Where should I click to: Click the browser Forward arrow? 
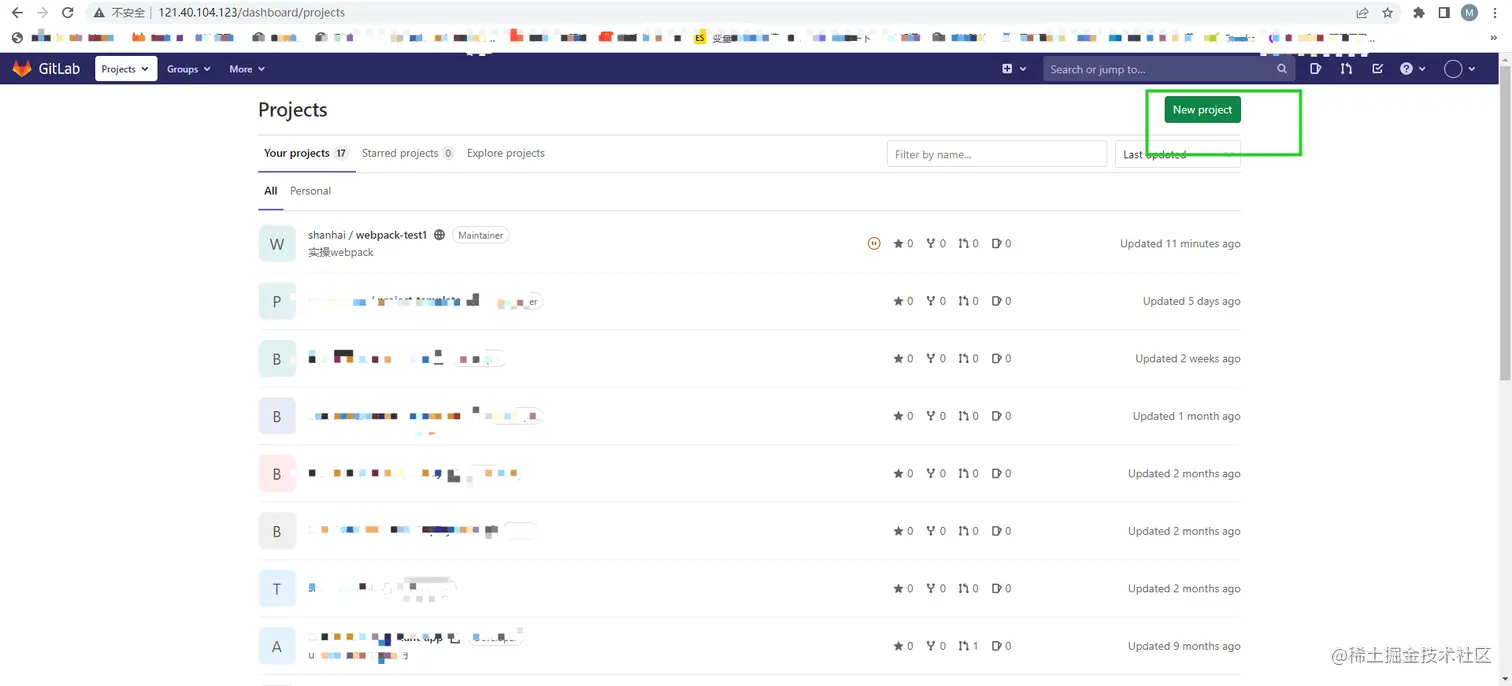42,13
